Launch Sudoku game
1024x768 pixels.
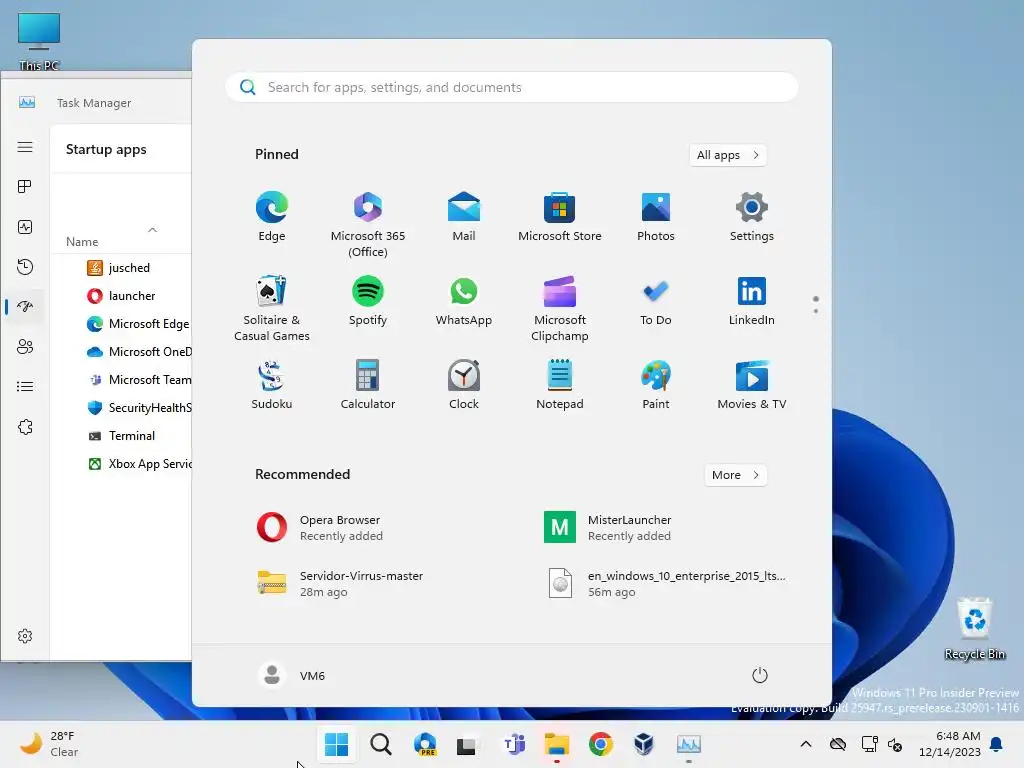point(272,385)
